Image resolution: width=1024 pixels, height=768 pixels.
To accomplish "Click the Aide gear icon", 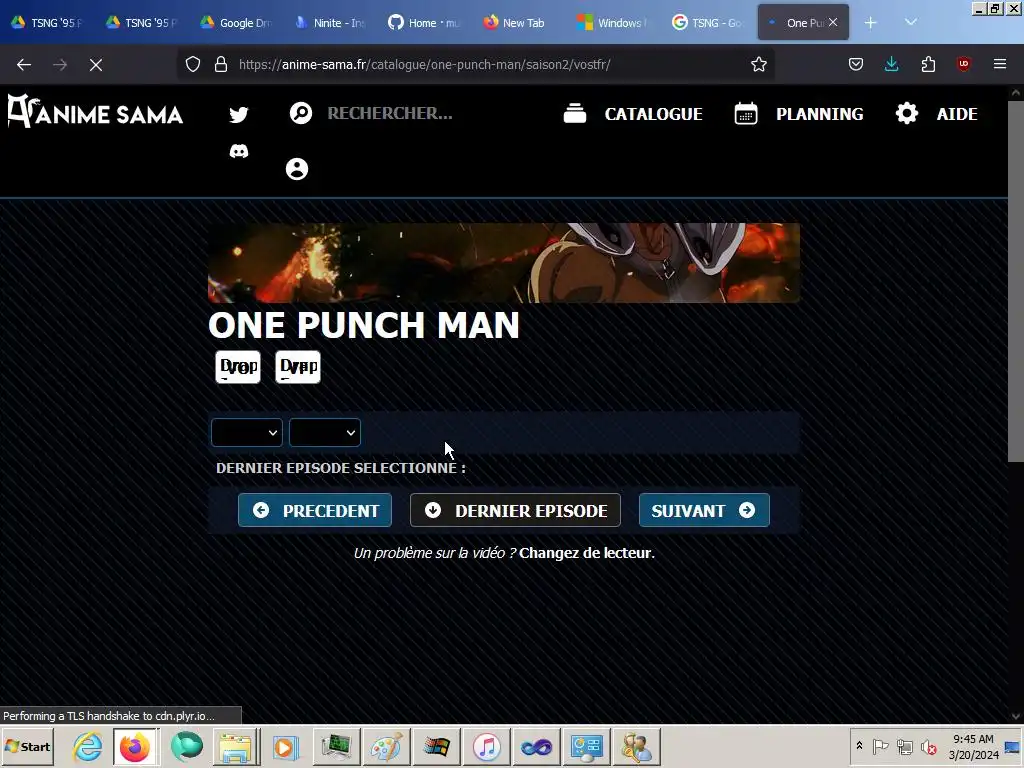I will pos(906,113).
